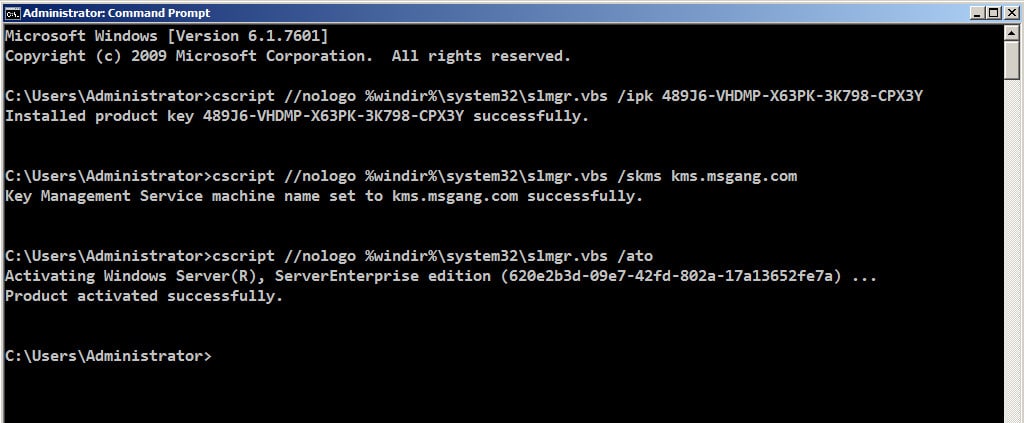Viewport: 1024px width, 423px height.
Task: Maximize the Command Prompt window
Action: click(x=993, y=12)
